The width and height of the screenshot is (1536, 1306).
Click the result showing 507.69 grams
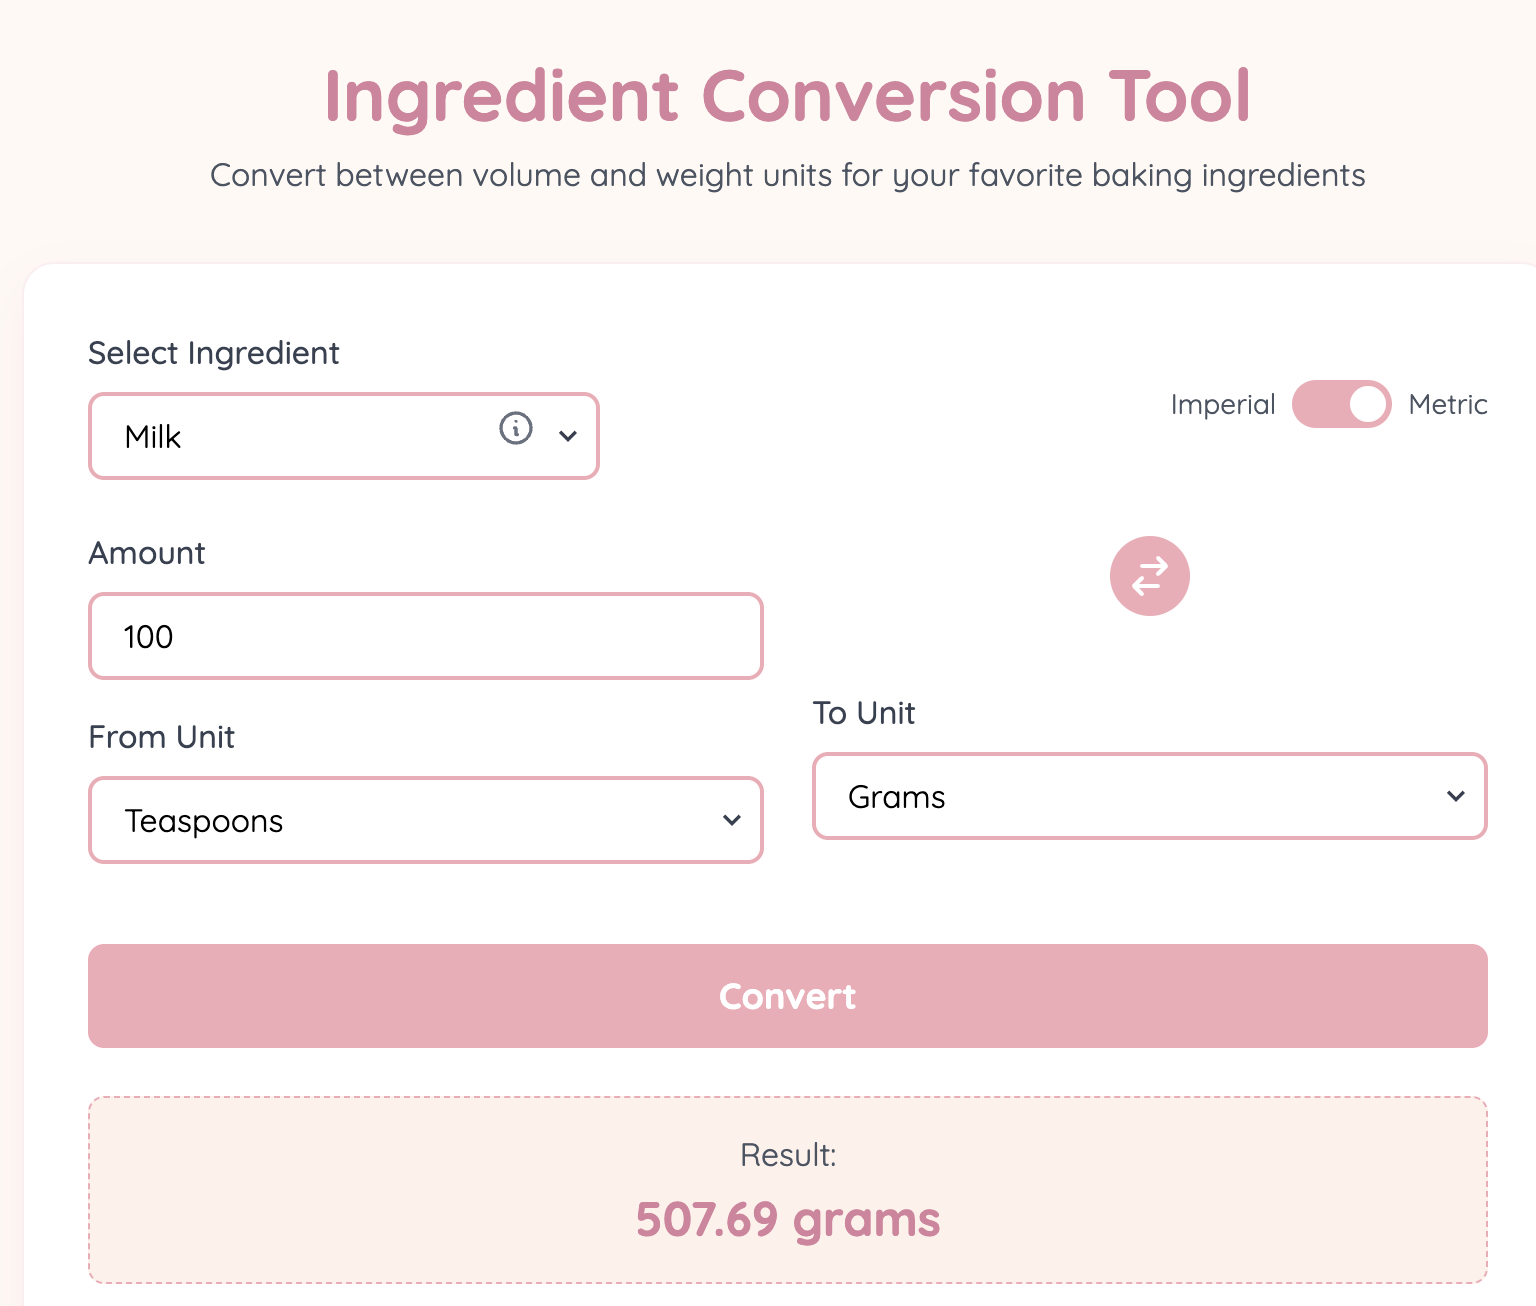(x=787, y=1218)
